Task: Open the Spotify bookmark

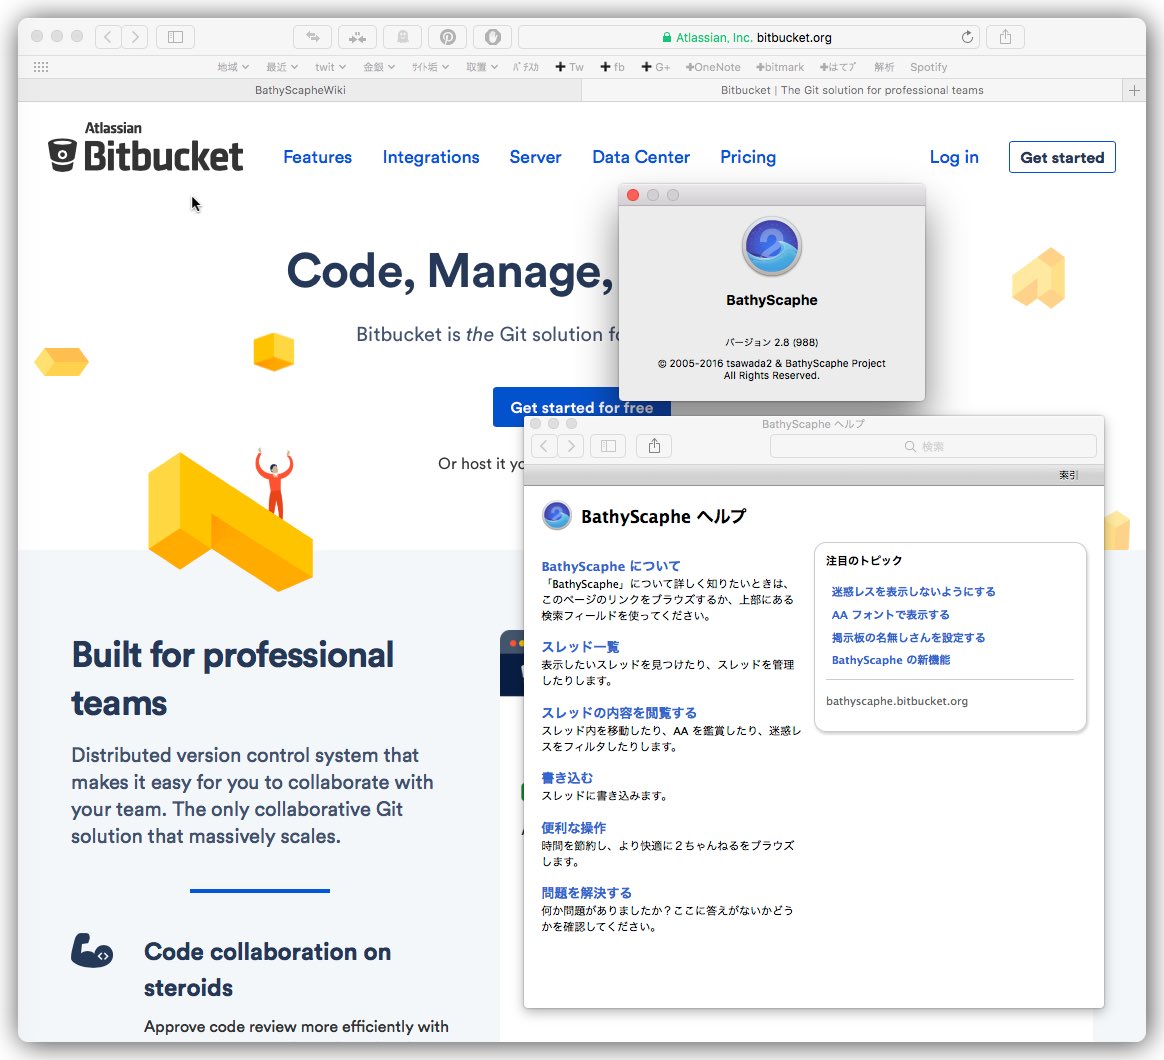Action: point(929,67)
